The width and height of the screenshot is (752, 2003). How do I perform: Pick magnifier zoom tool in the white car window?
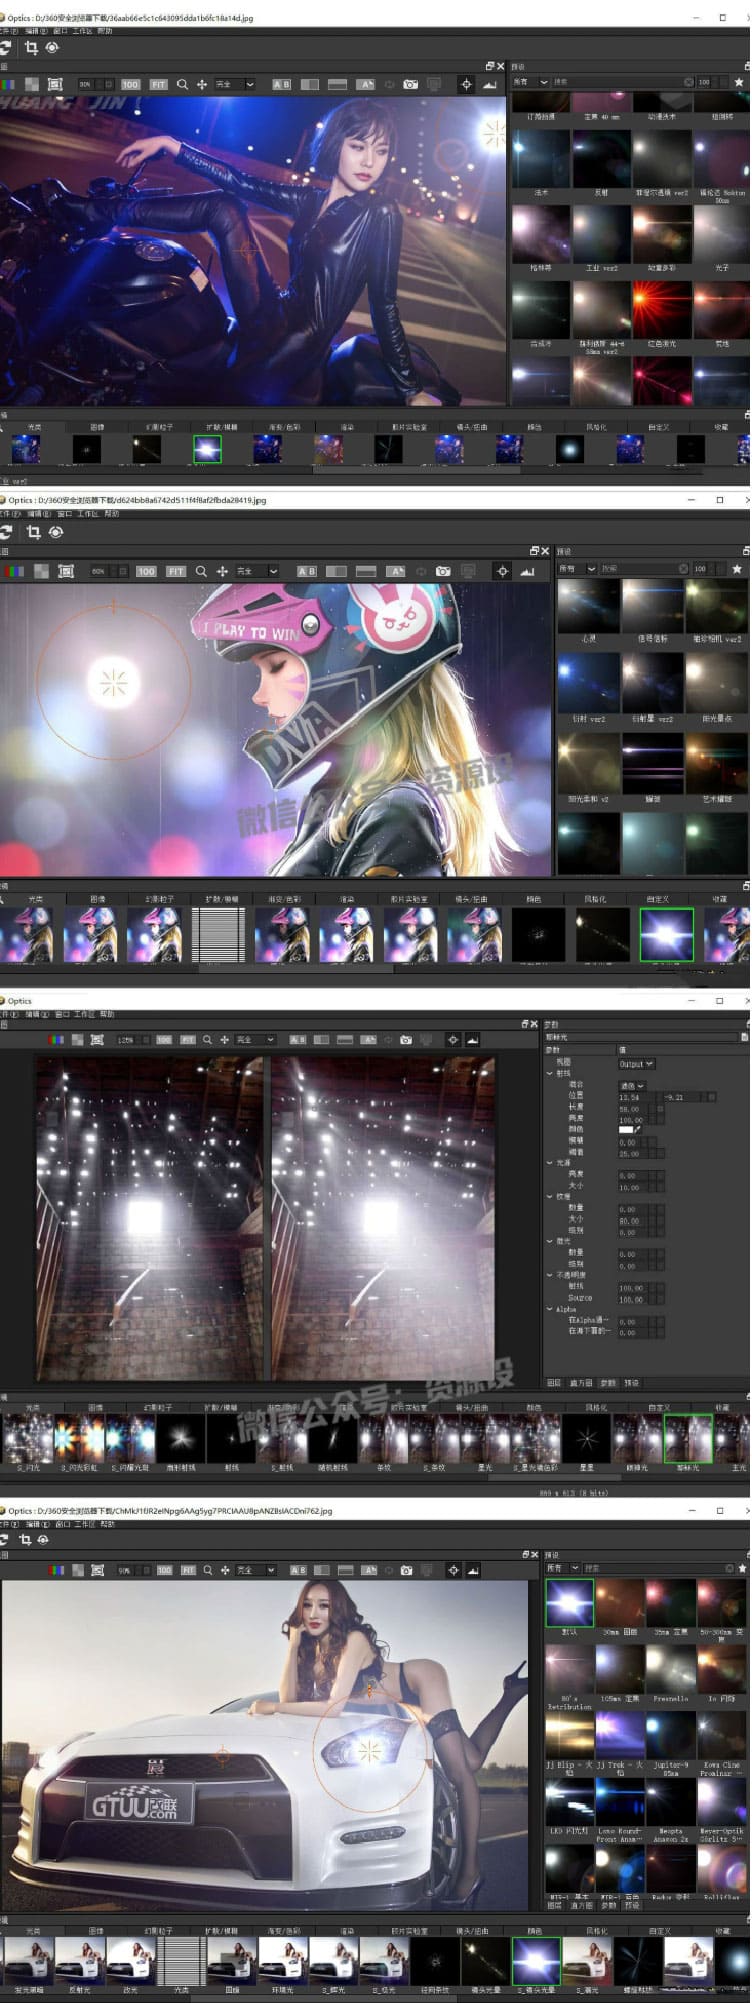tap(208, 1570)
